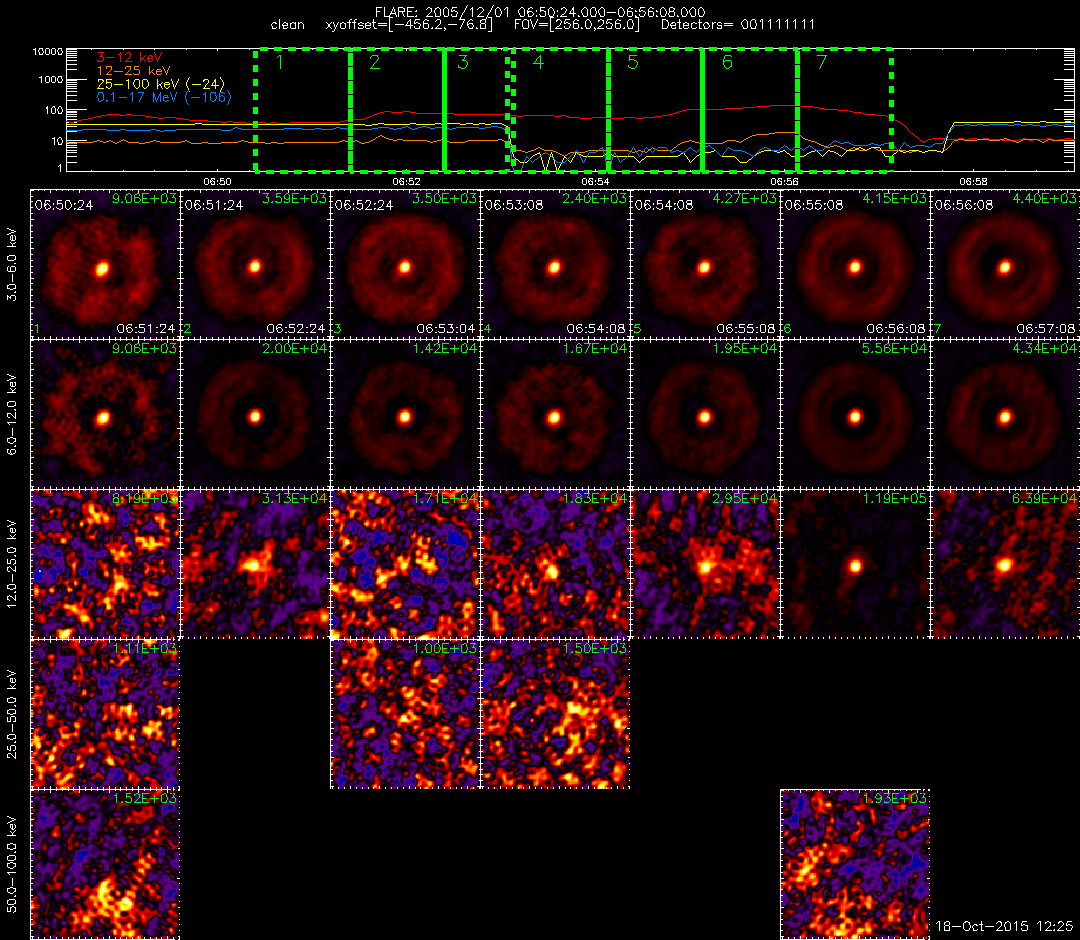Click the 12.0-25.0 keV row label

click(x=12, y=565)
